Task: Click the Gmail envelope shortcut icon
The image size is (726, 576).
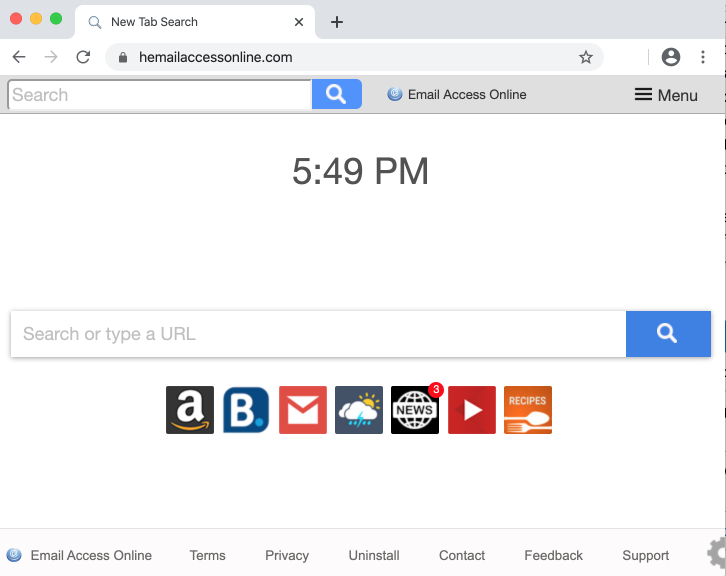Action: (x=303, y=410)
